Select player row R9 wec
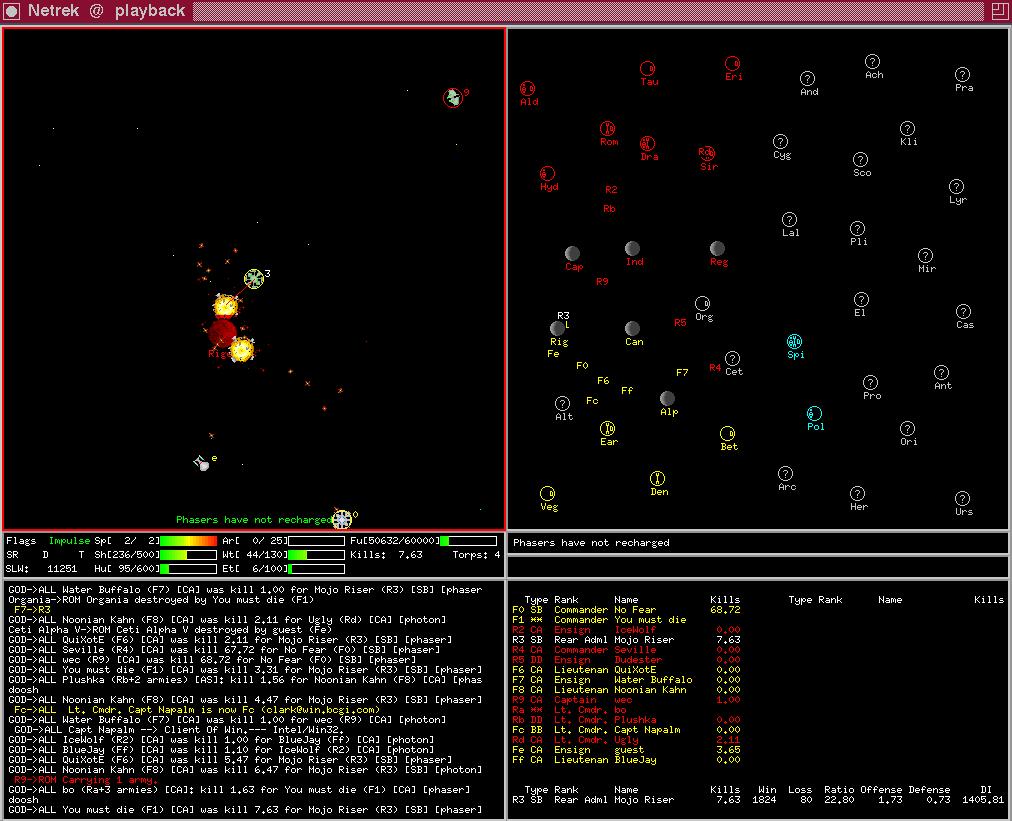Screen dimensions: 1012x821 pos(626,700)
